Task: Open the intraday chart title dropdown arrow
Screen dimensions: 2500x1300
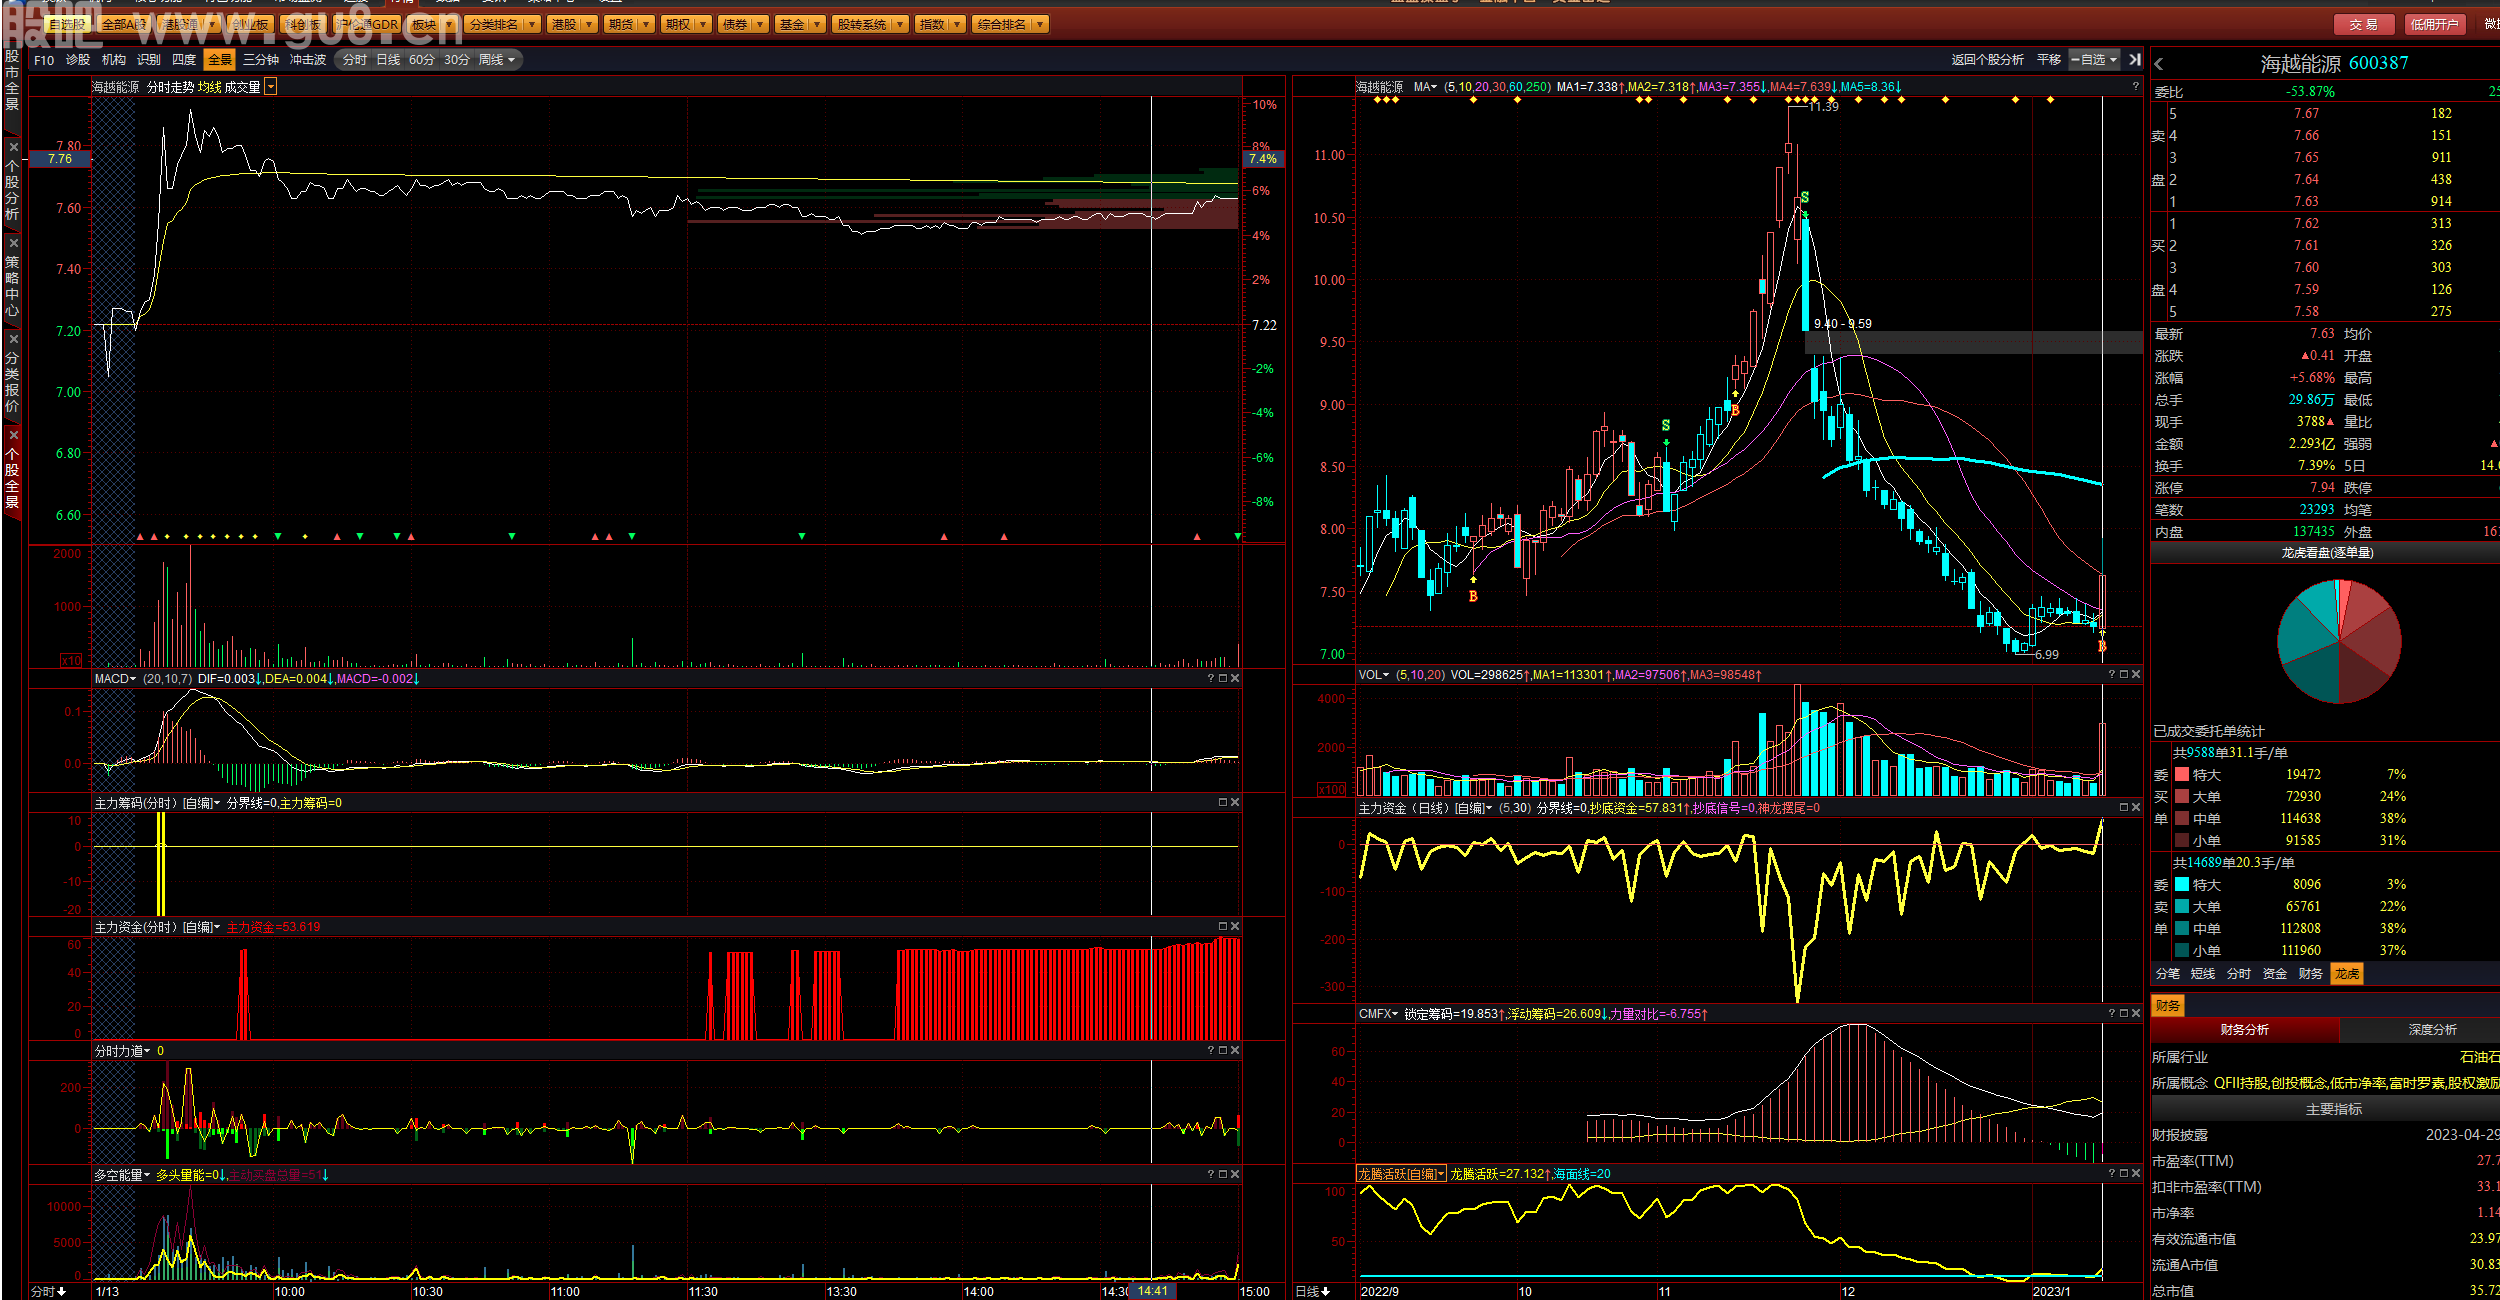Action: point(271,87)
